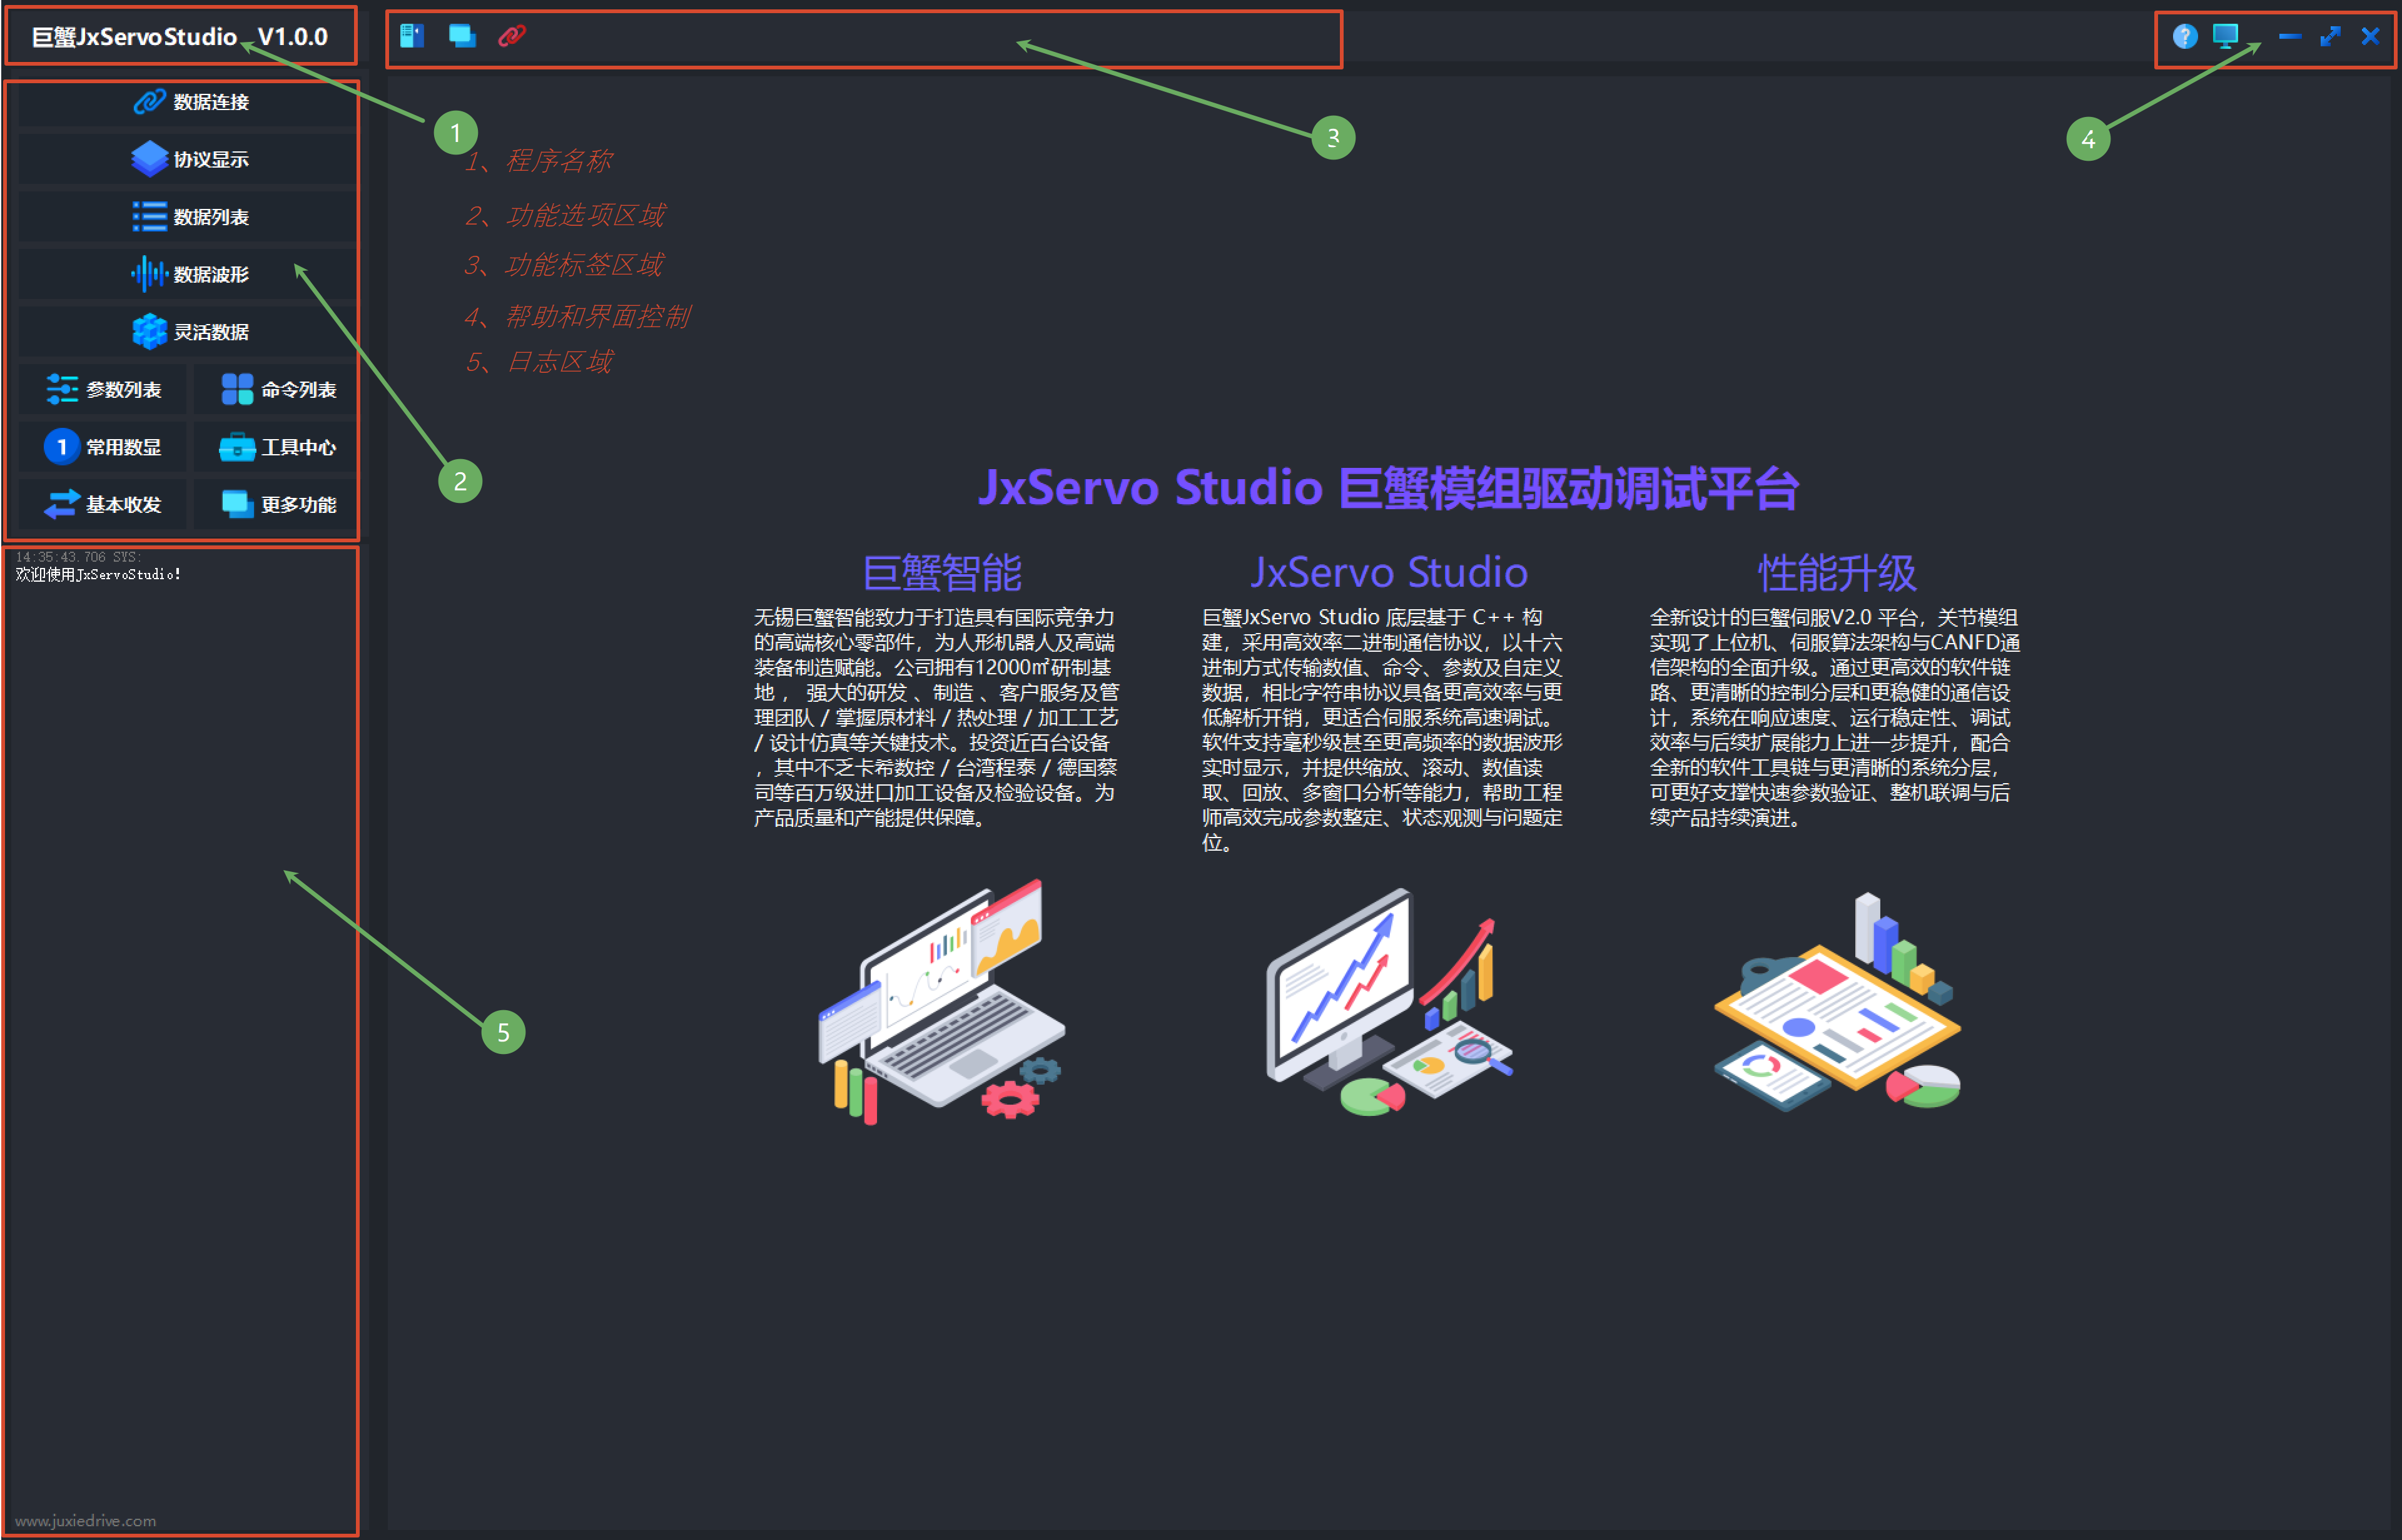Open the 常用数显 common numeric display
Image resolution: width=2402 pixels, height=1540 pixels.
103,447
